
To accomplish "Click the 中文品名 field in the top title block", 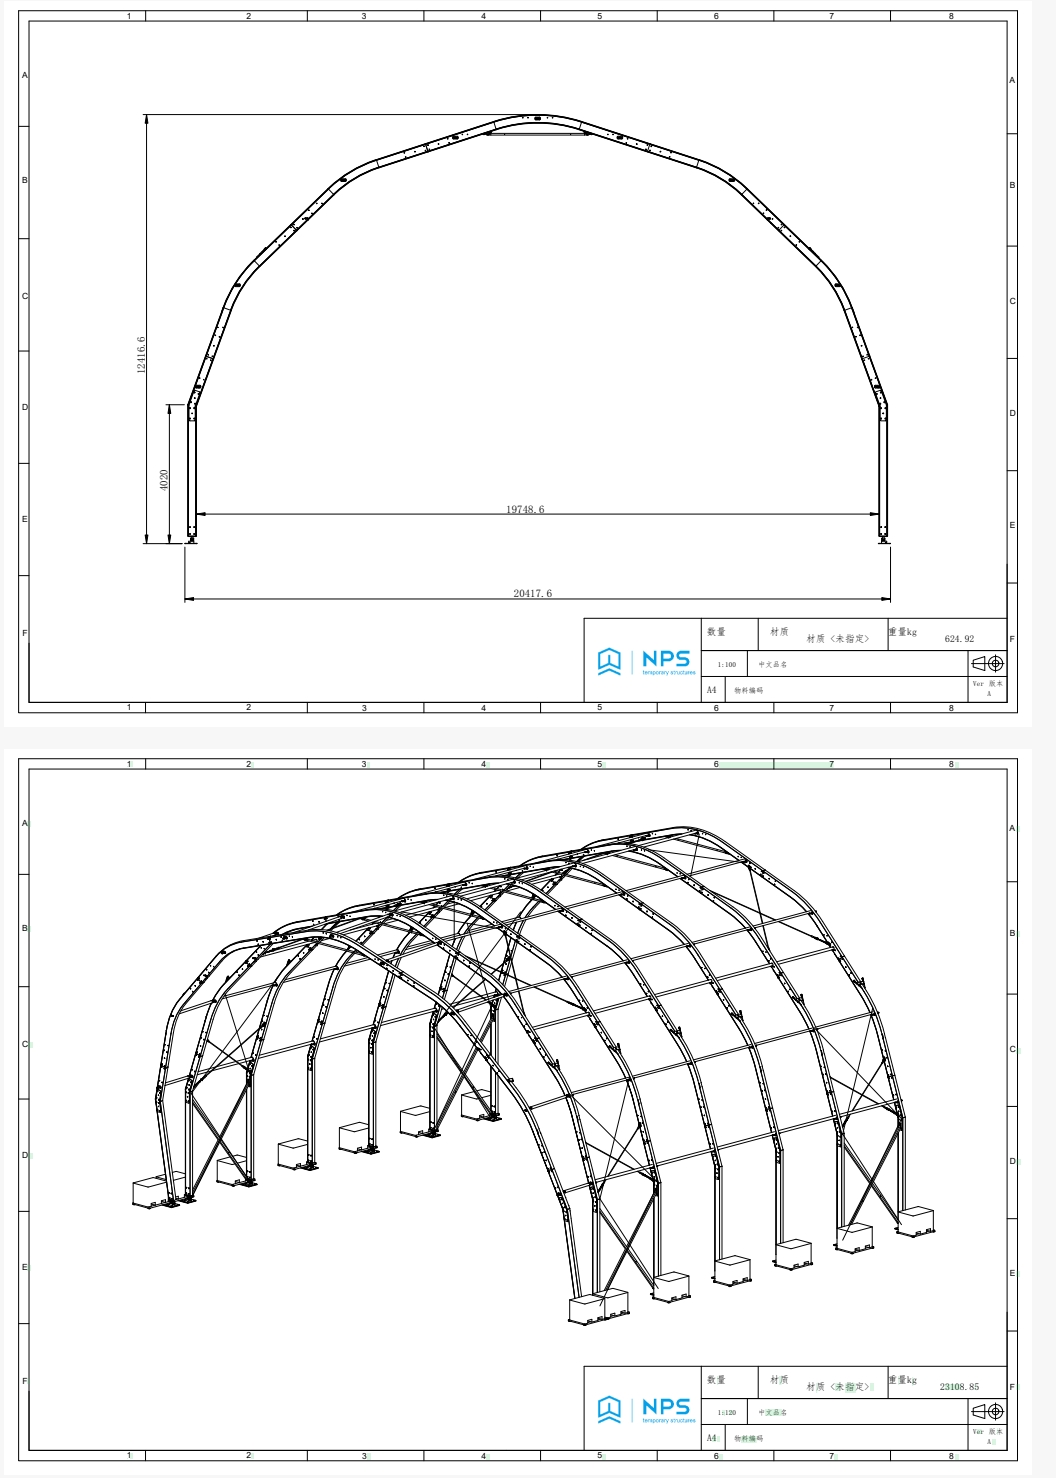I will (772, 665).
